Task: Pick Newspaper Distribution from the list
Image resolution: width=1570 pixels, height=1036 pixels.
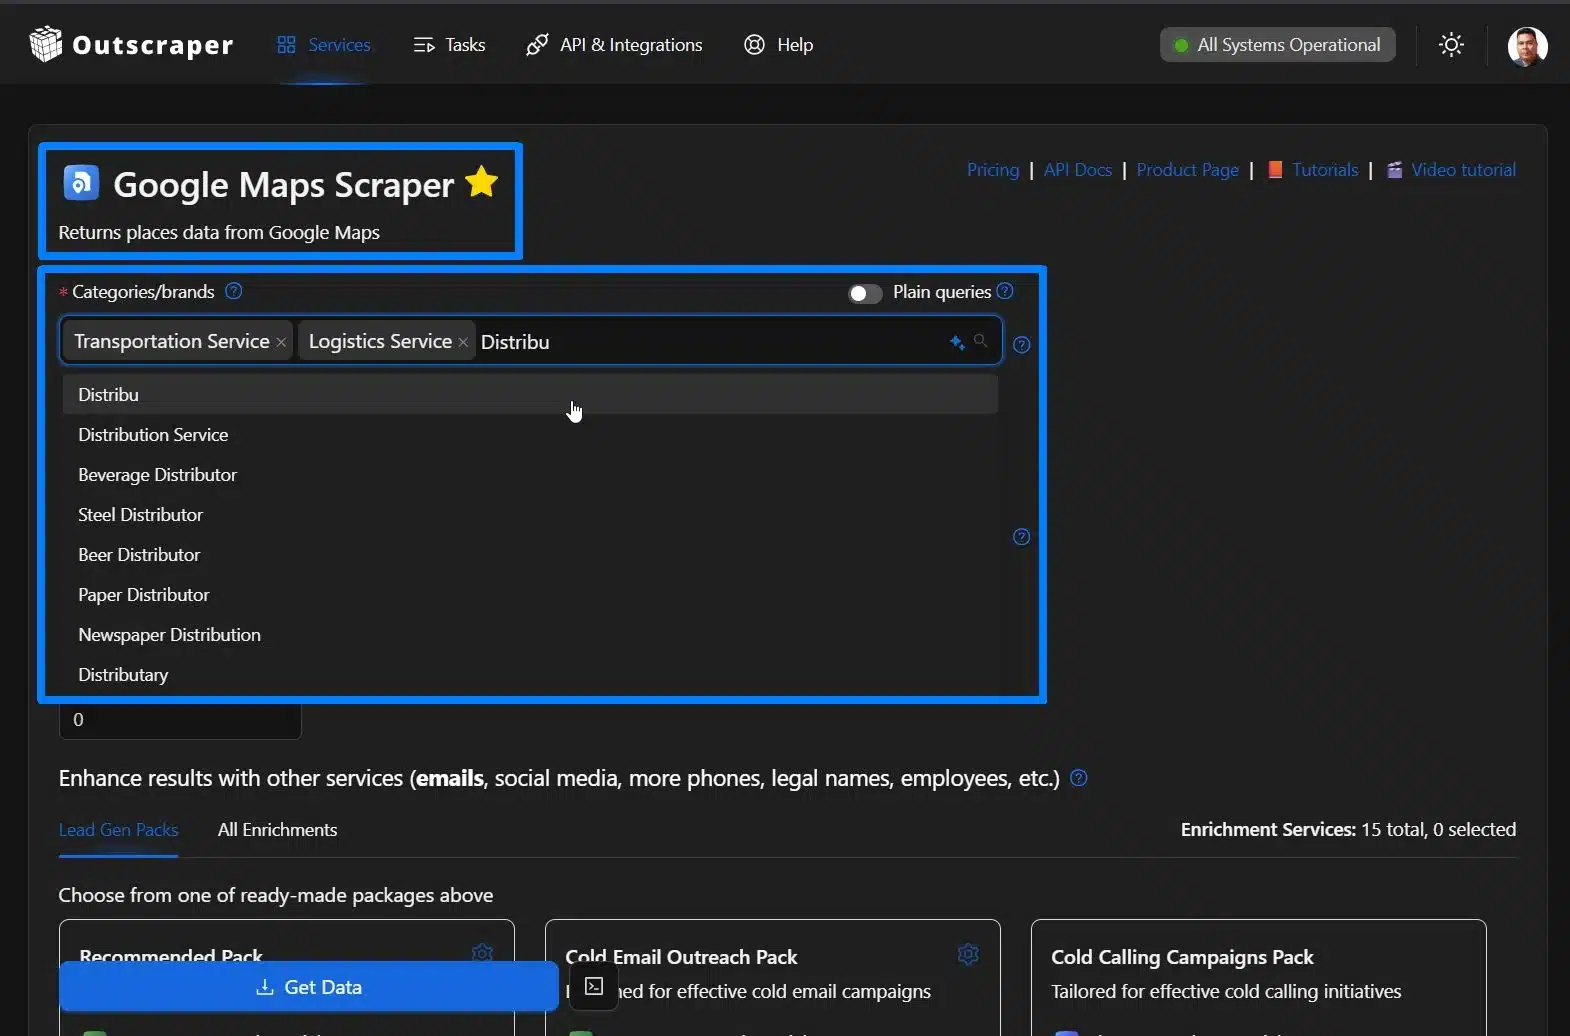Action: (x=169, y=635)
